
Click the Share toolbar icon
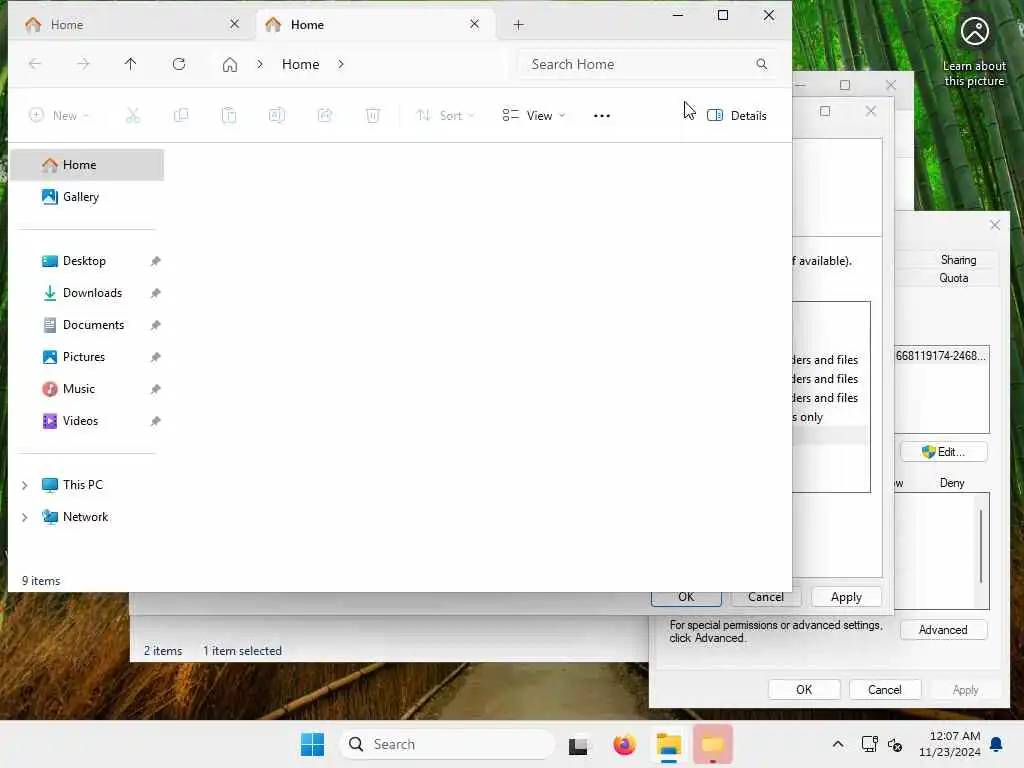[325, 116]
